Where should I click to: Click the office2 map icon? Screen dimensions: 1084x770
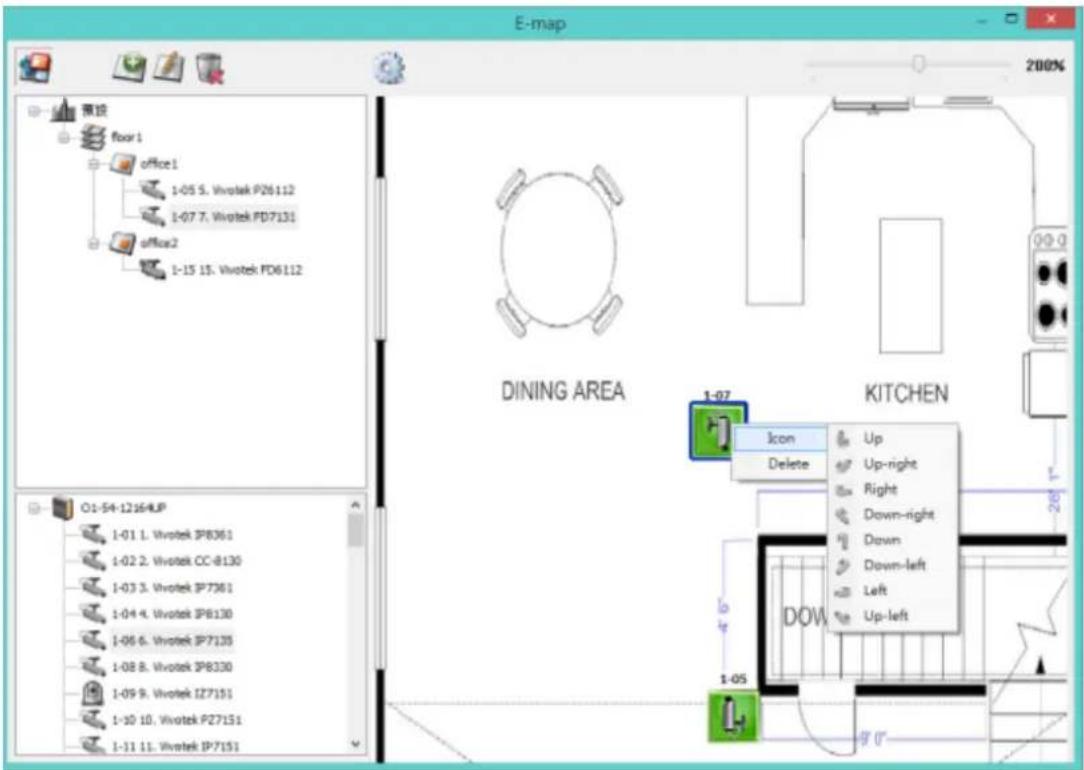tap(122, 243)
